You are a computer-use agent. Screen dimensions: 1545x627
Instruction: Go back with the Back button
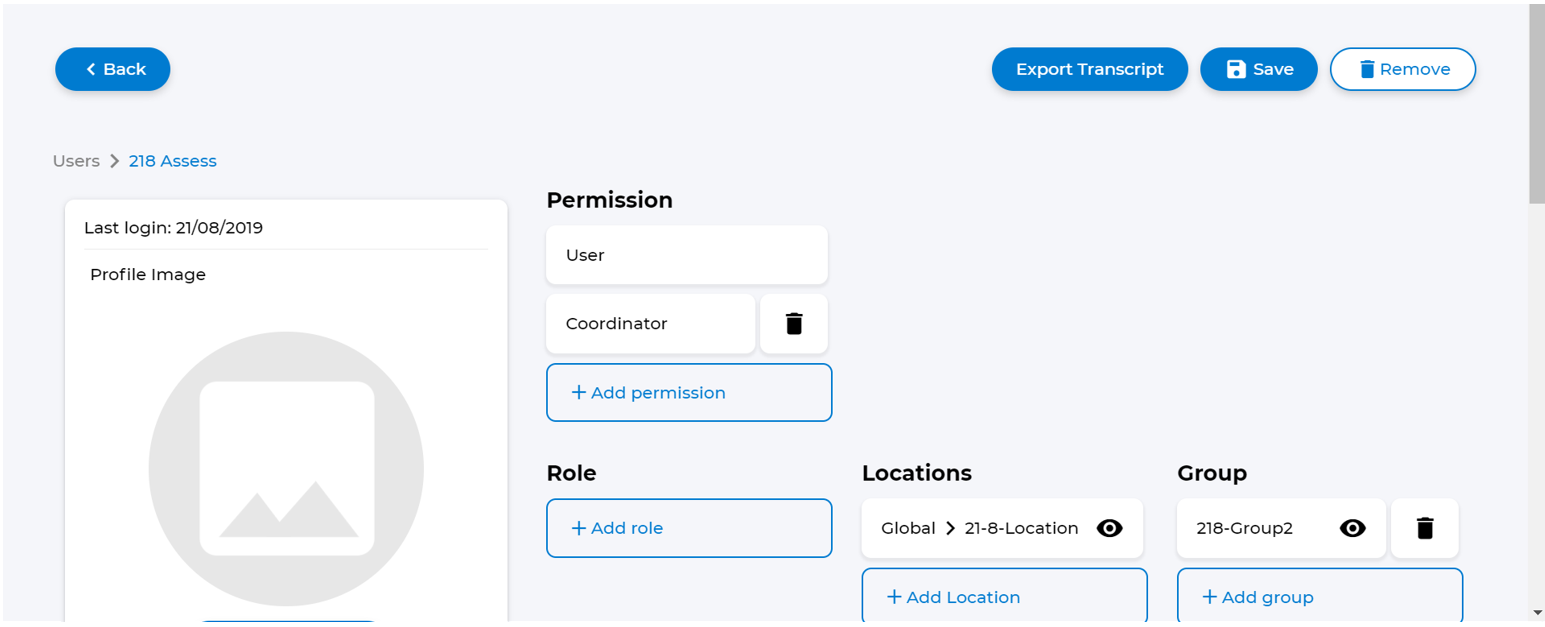[113, 69]
